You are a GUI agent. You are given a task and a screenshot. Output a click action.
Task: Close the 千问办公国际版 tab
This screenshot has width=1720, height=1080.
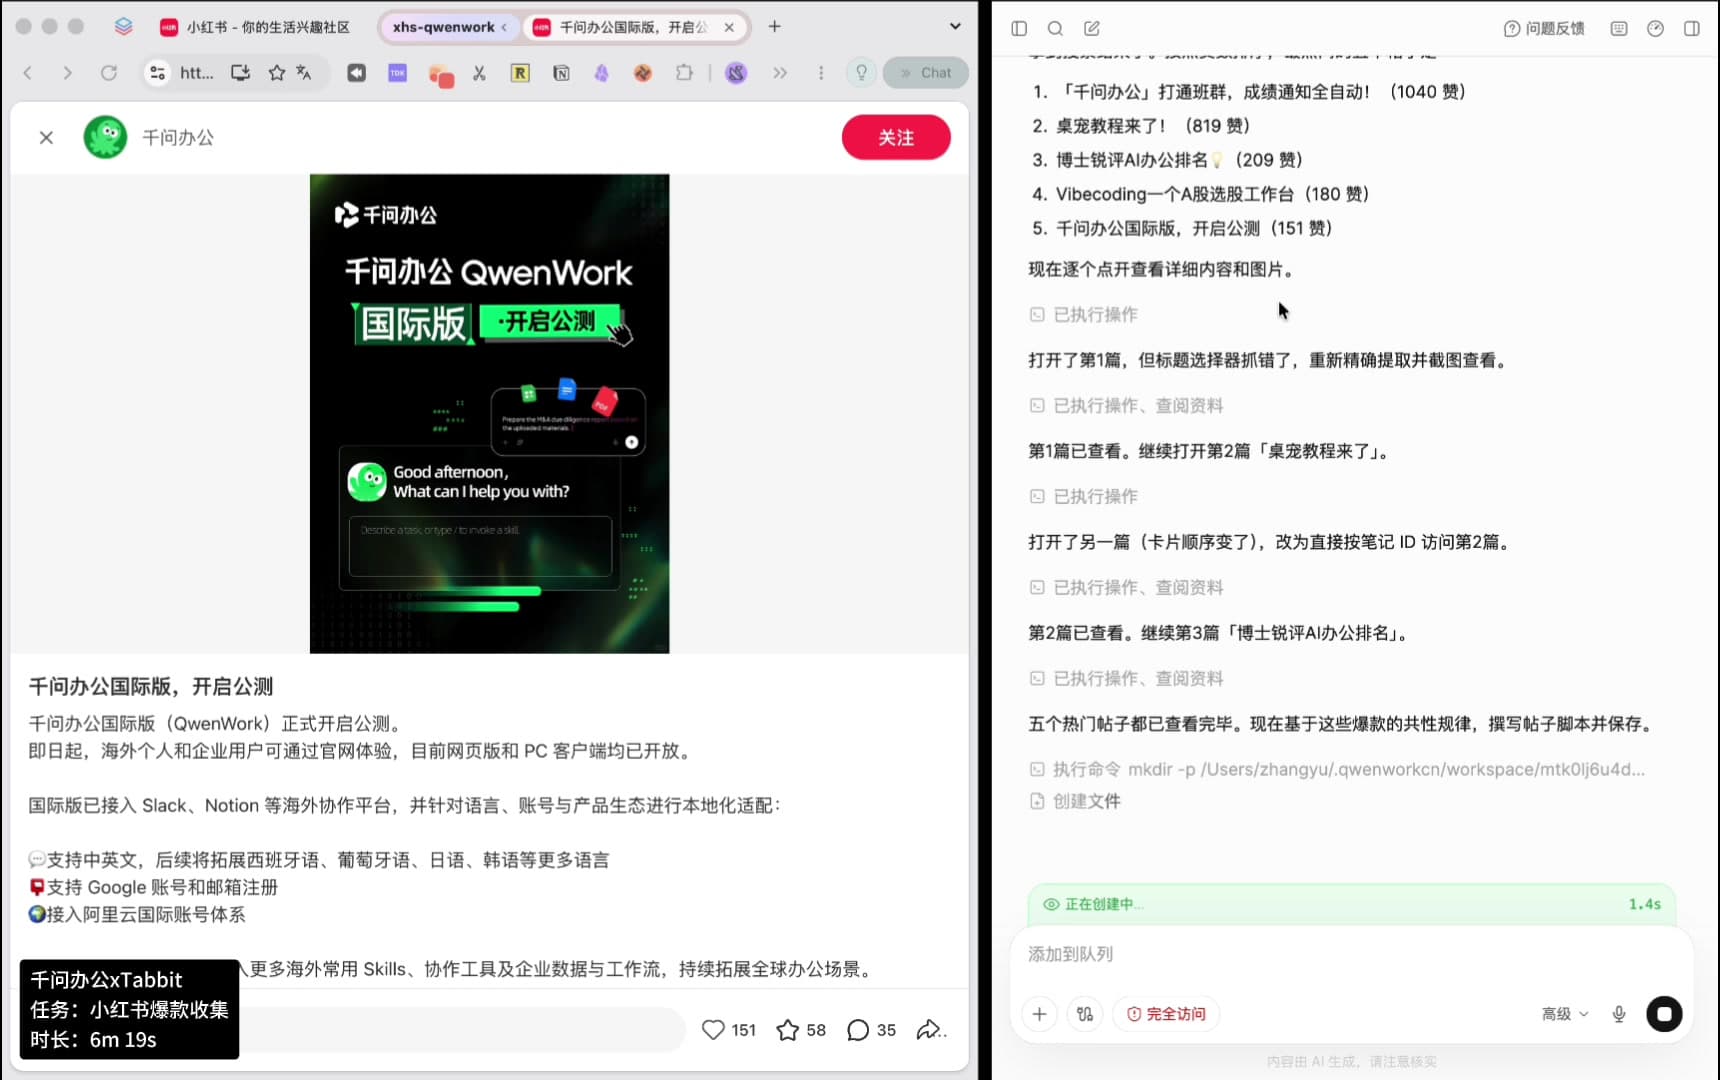pos(729,27)
